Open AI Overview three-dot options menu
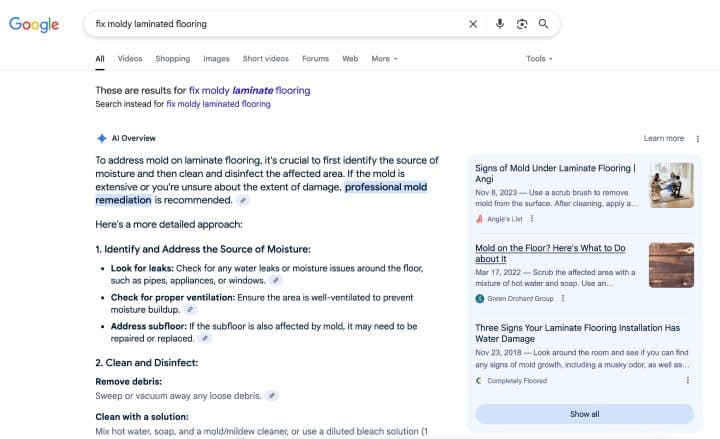The height and width of the screenshot is (439, 720). (x=697, y=138)
